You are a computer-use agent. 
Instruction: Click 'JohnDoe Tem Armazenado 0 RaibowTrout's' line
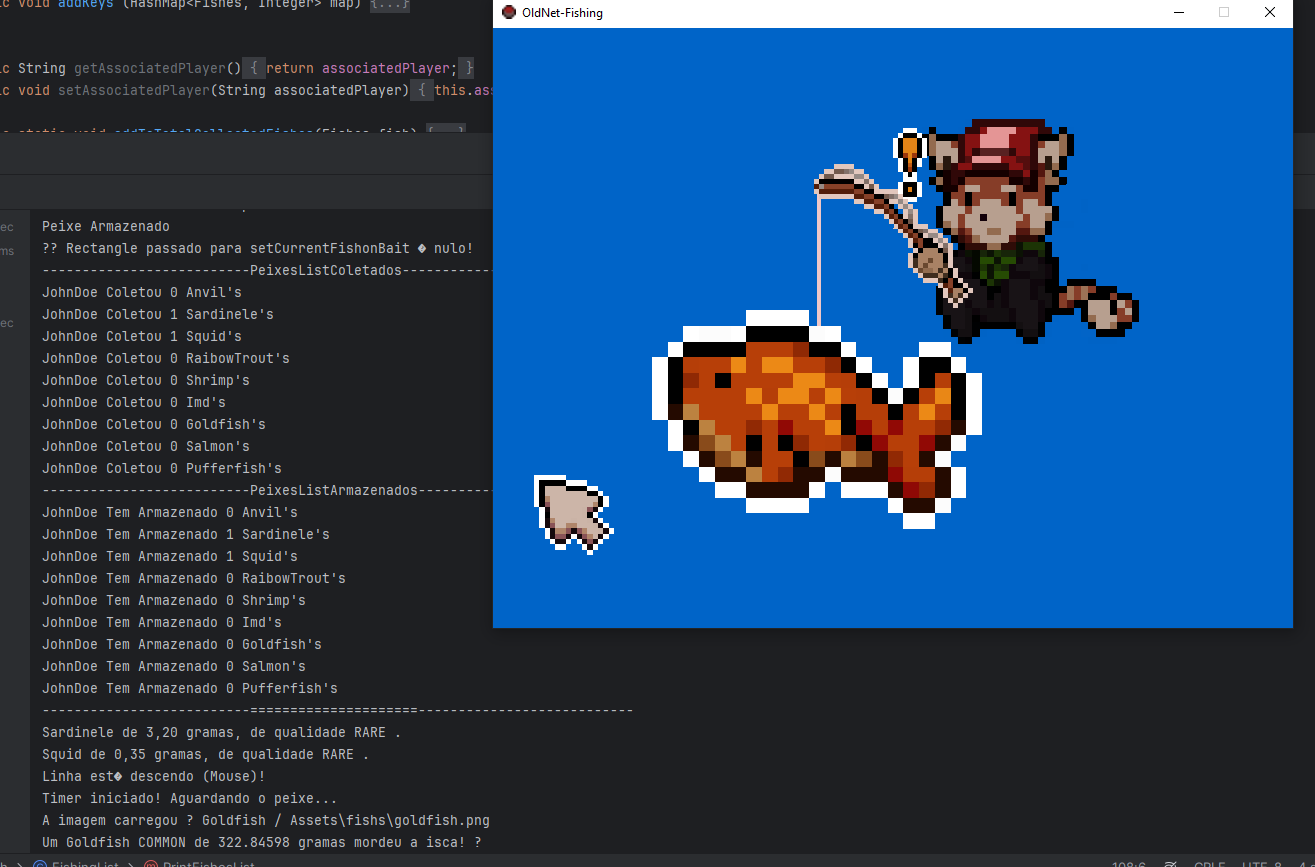coord(194,579)
